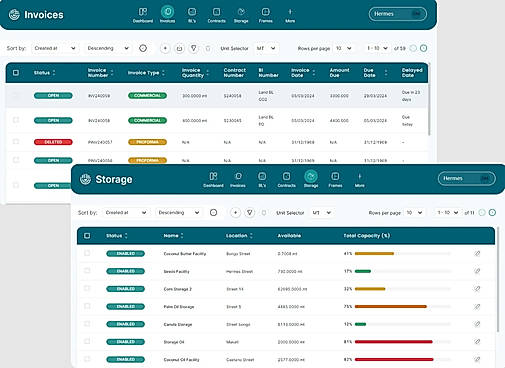Open the Unit Selector MT dropdown in Invoices

266,48
